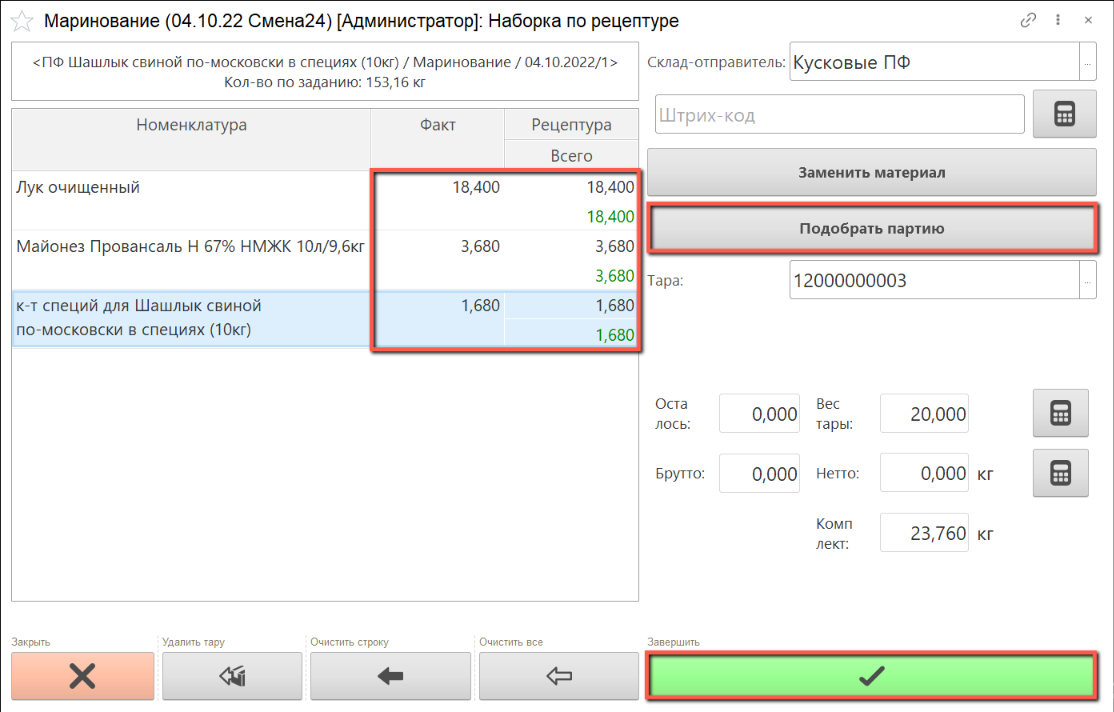Open the three-dot more options menu

1058,20
